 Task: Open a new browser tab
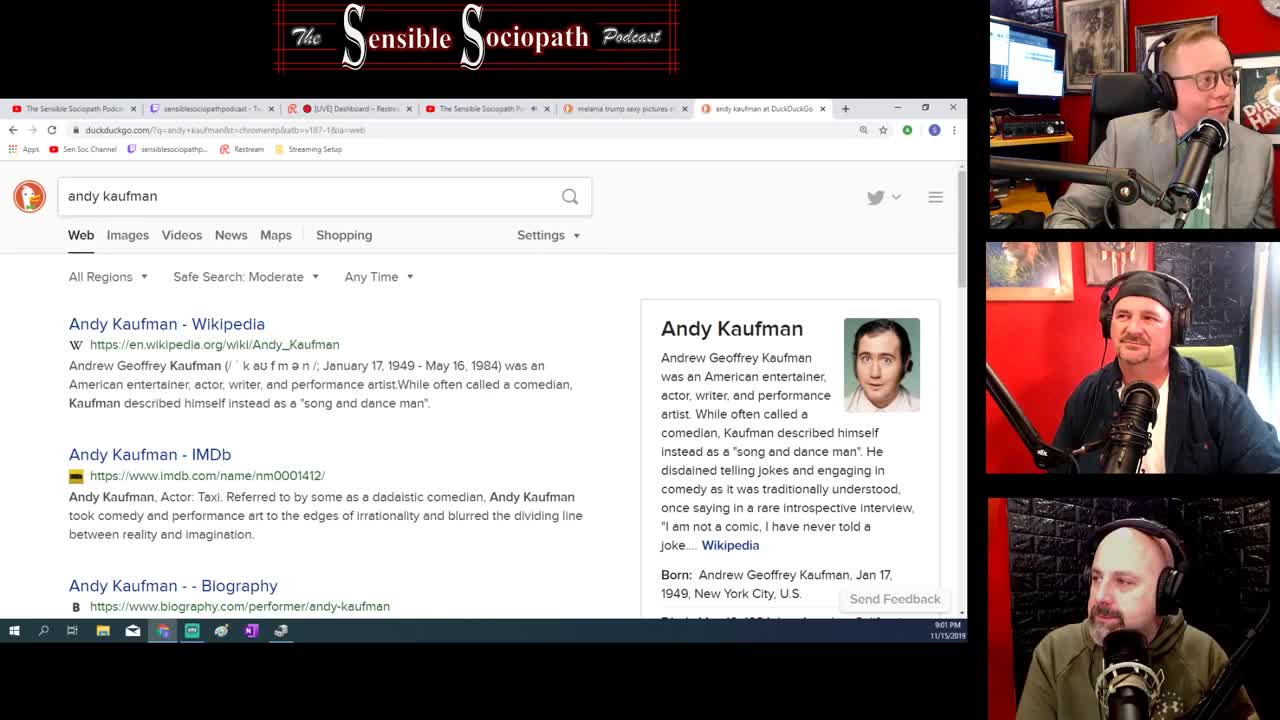pos(845,108)
